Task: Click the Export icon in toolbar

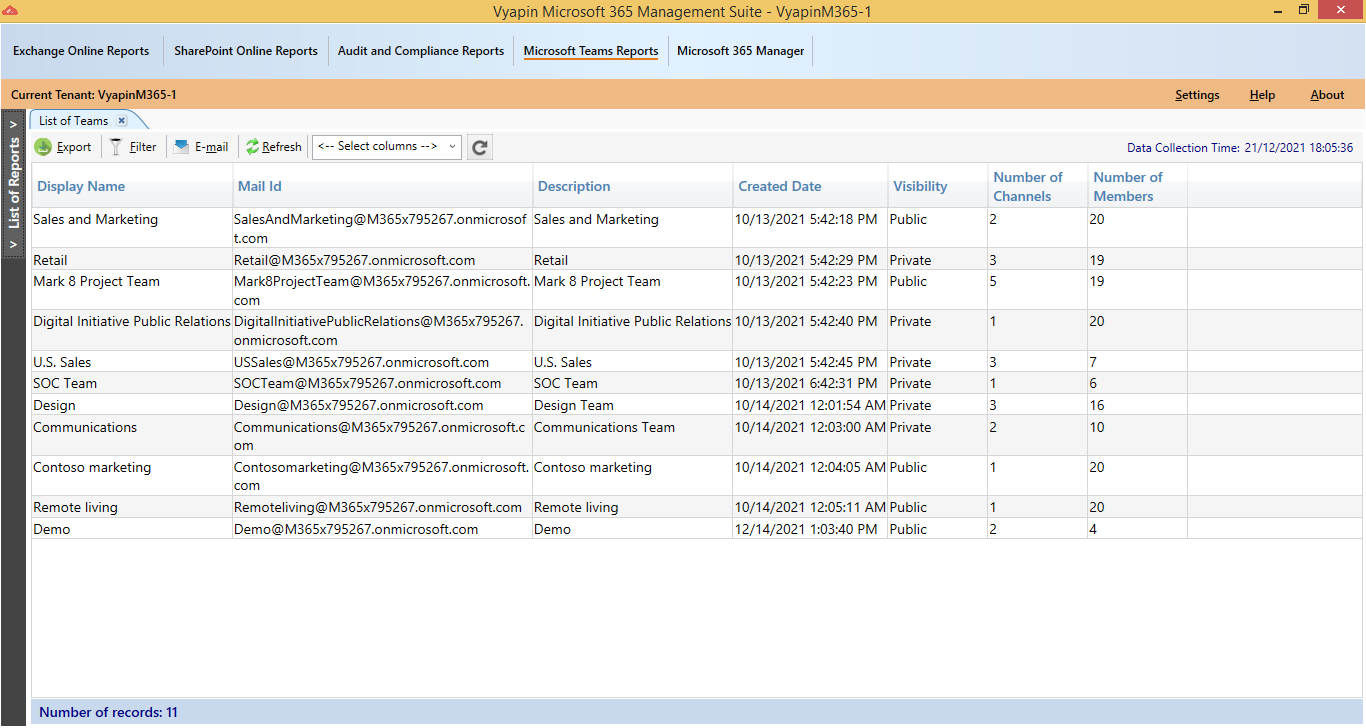Action: [43, 147]
